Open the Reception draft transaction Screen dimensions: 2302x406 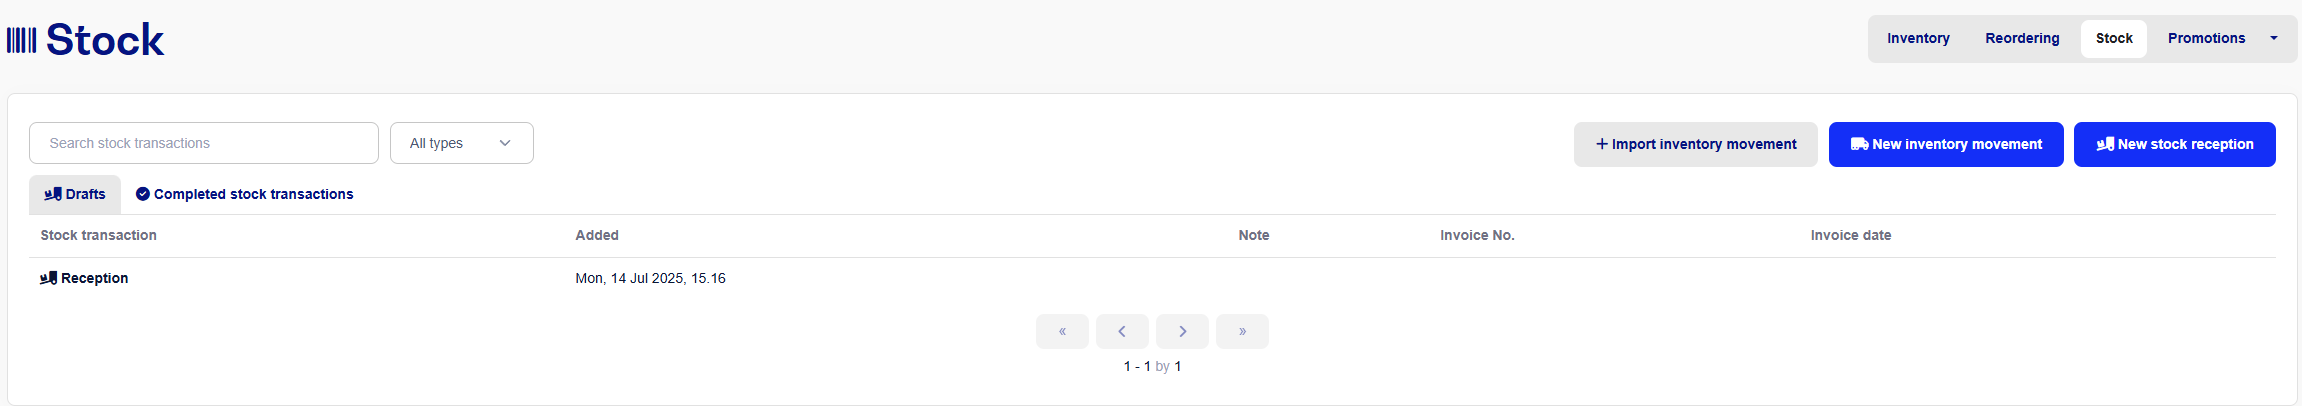(x=94, y=278)
